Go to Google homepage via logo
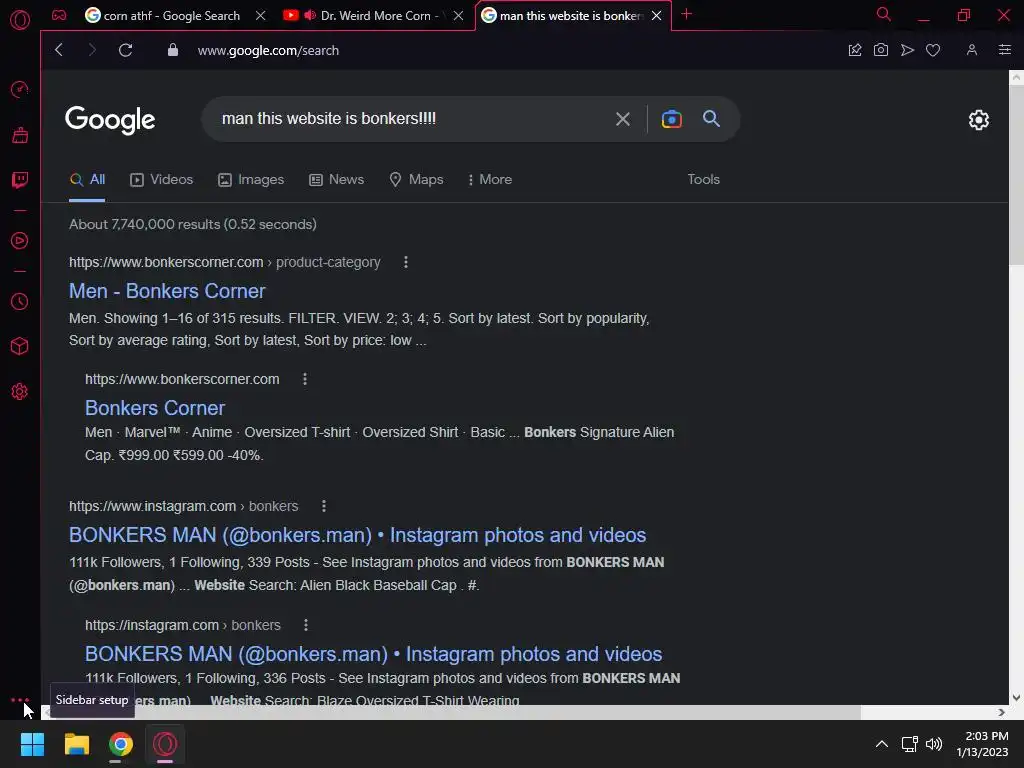The image size is (1024, 768). click(x=110, y=120)
